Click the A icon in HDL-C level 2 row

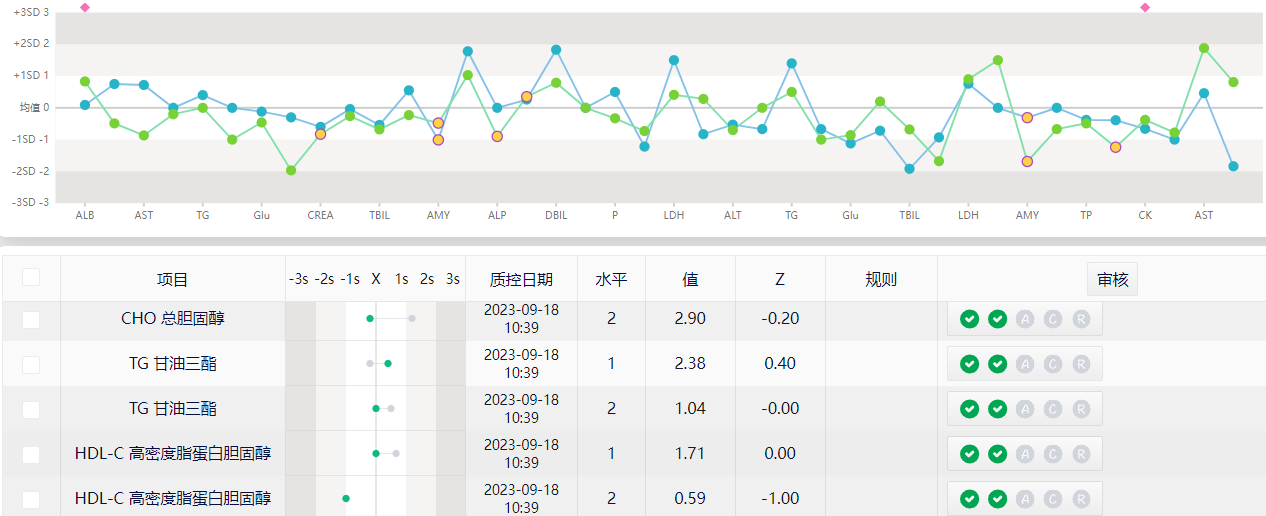coord(1025,498)
